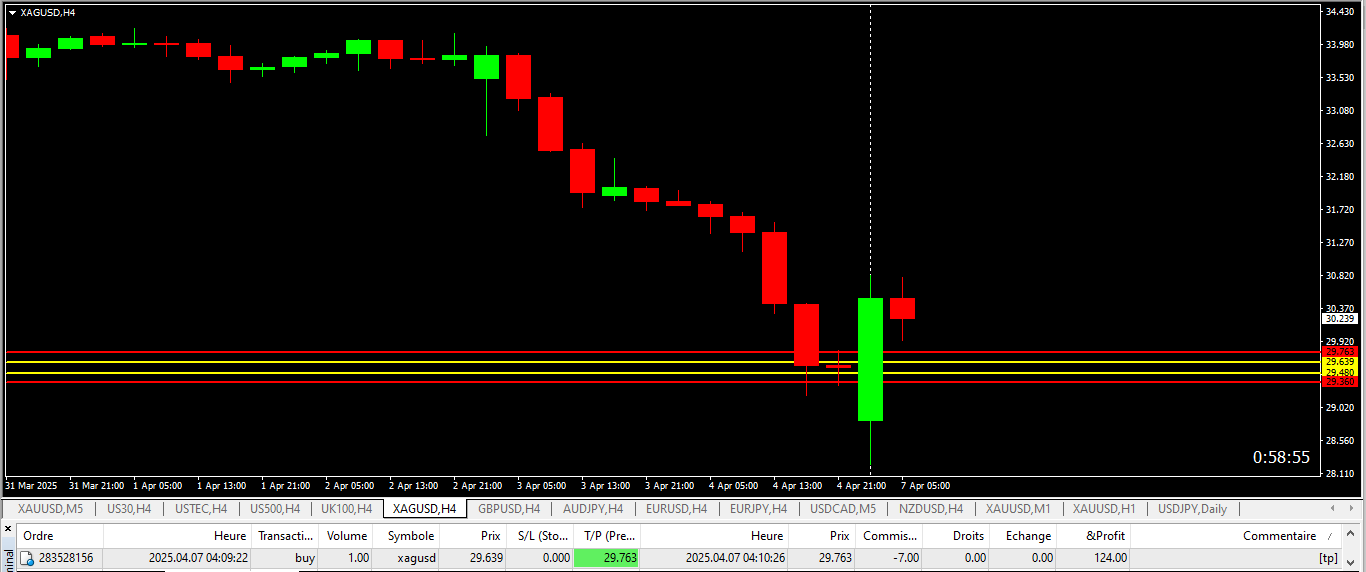Switch to the US30,H4 chart tab

[129, 509]
